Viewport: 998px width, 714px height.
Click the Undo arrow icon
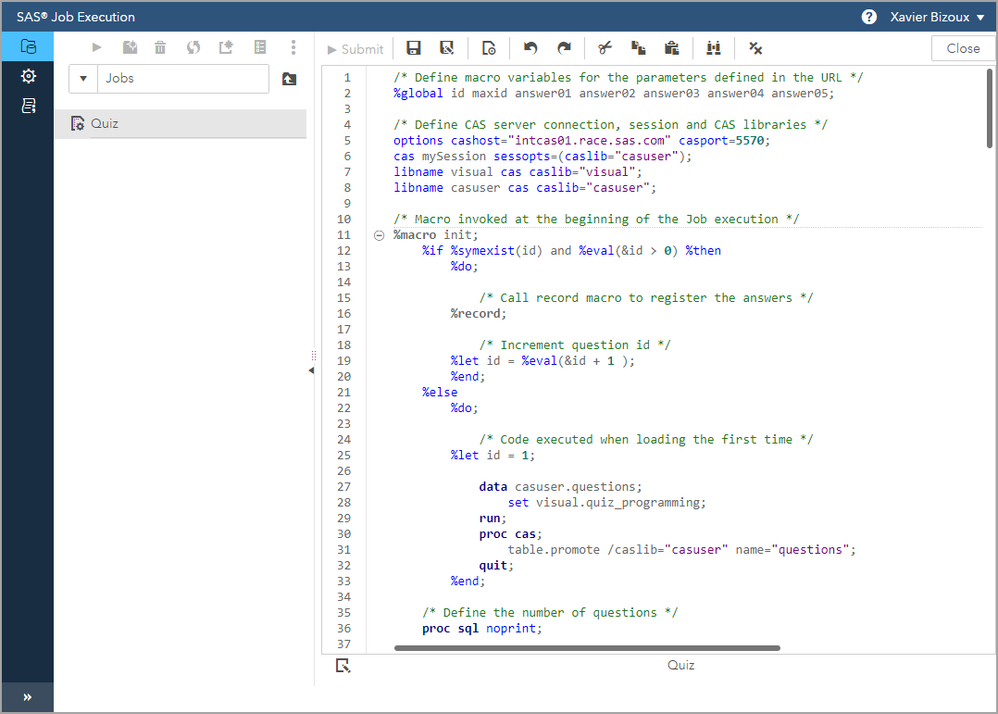(531, 48)
